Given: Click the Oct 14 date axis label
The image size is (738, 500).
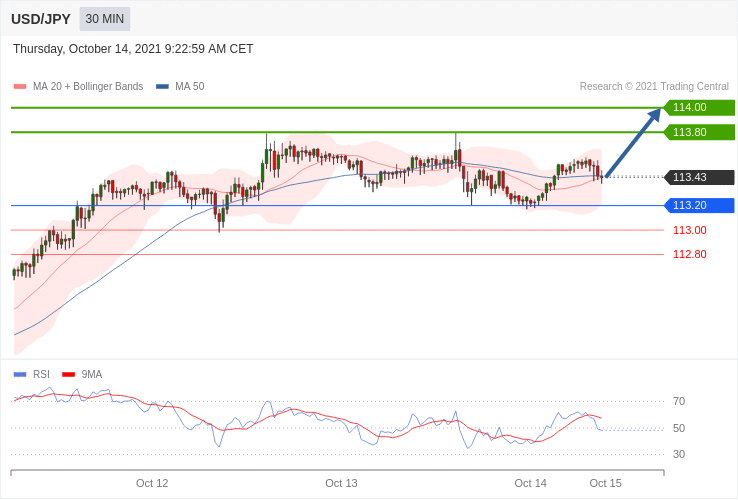Looking at the screenshot, I should click(x=530, y=484).
